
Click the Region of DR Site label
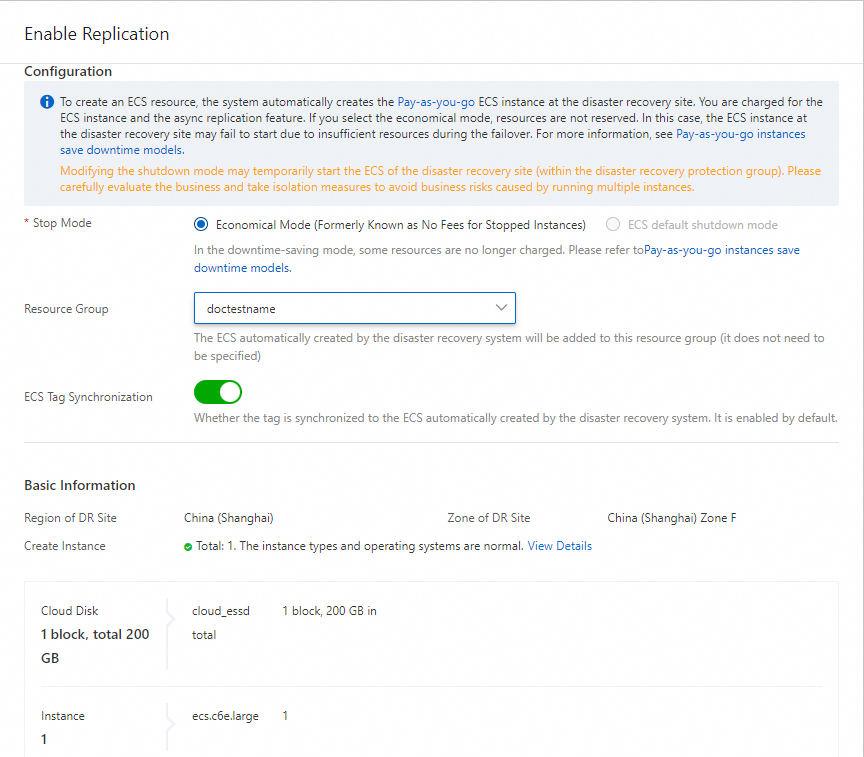click(x=71, y=518)
